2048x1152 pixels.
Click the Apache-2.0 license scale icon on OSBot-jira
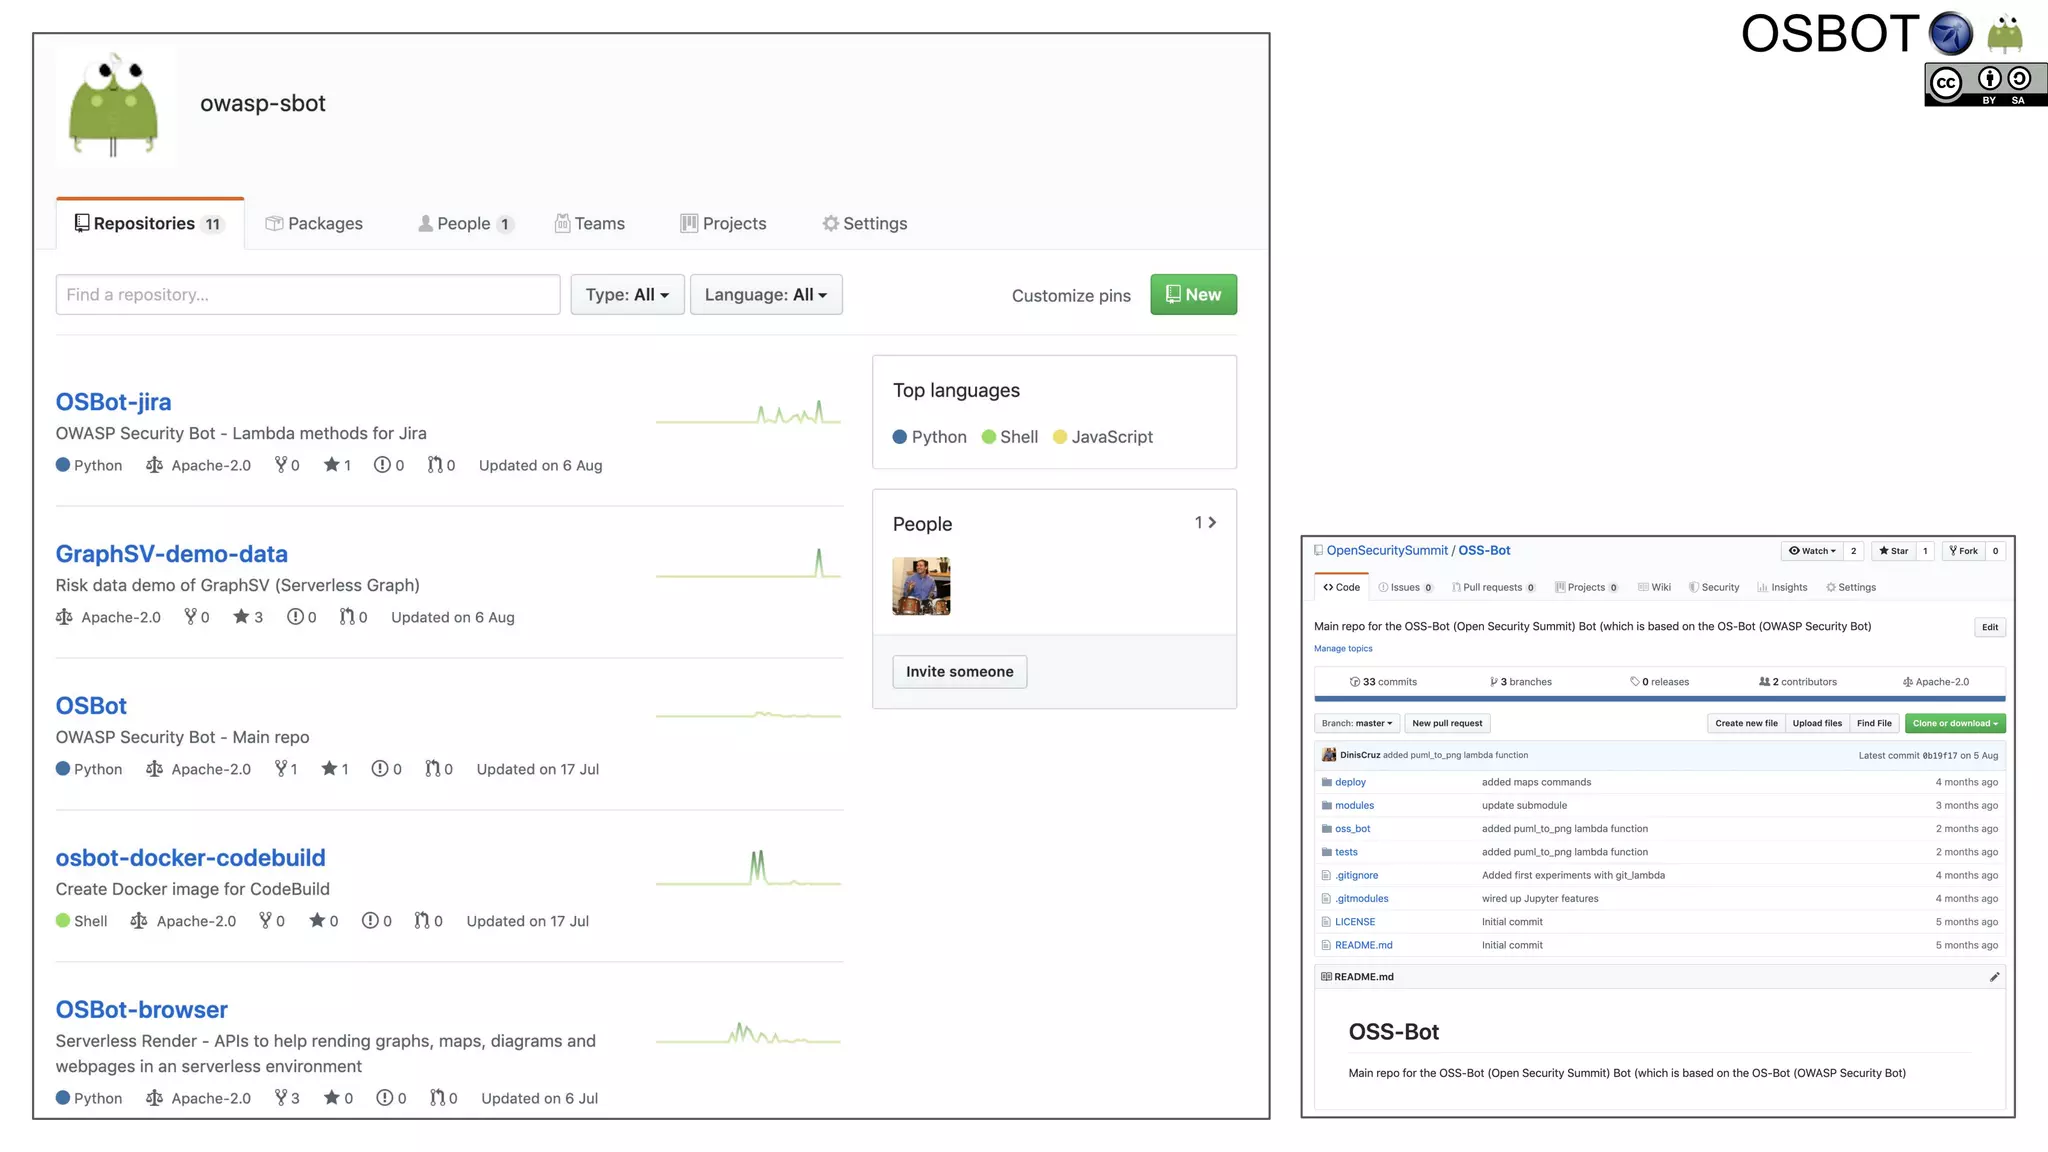pos(154,465)
